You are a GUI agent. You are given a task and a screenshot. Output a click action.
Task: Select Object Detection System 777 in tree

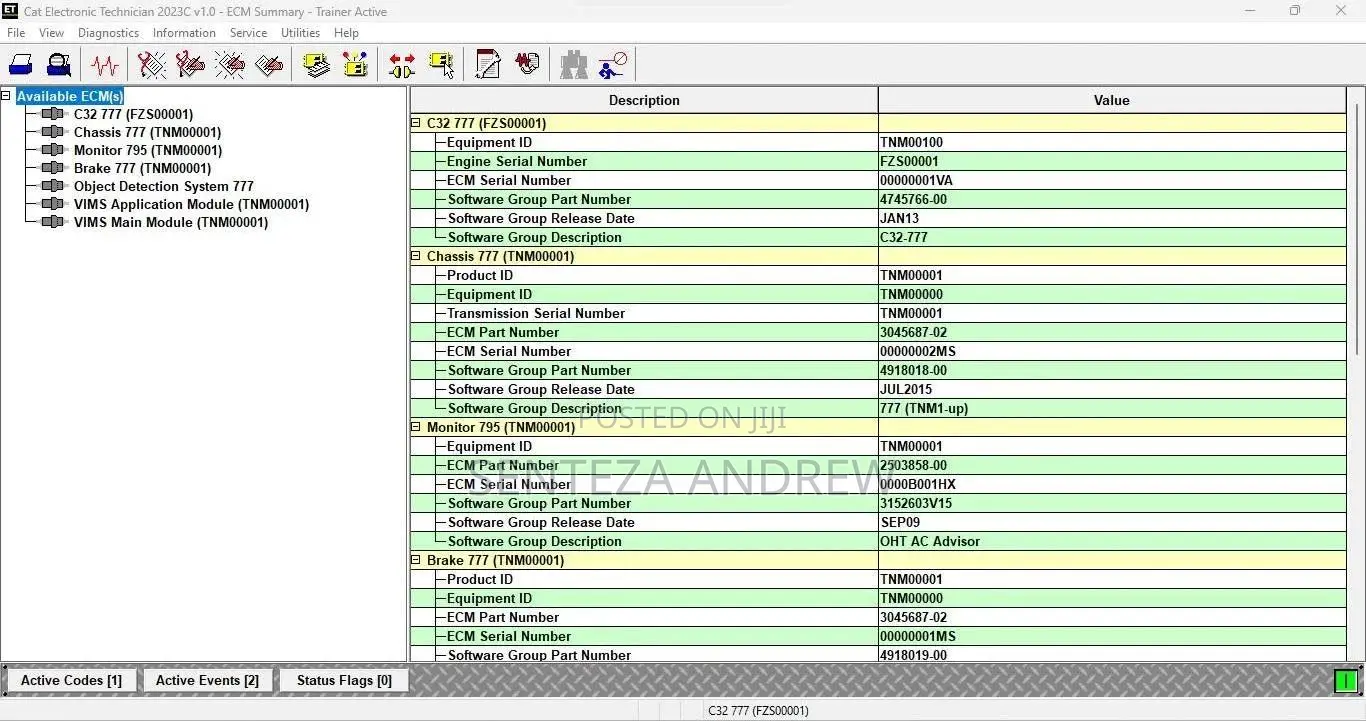tap(164, 186)
